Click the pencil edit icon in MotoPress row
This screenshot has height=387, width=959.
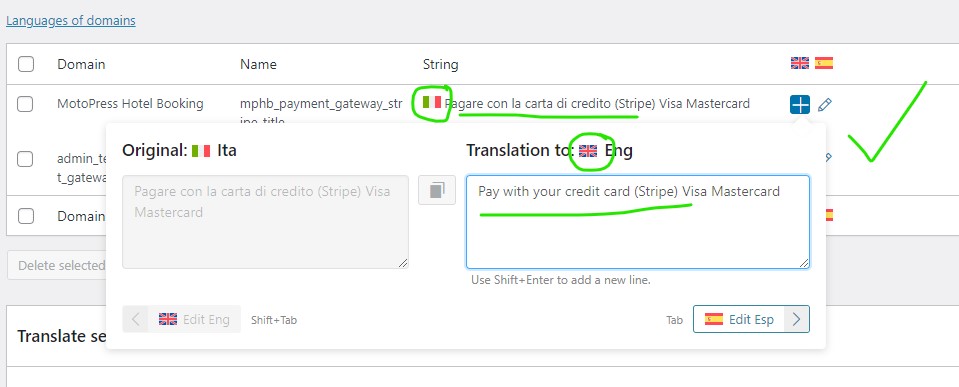(824, 105)
